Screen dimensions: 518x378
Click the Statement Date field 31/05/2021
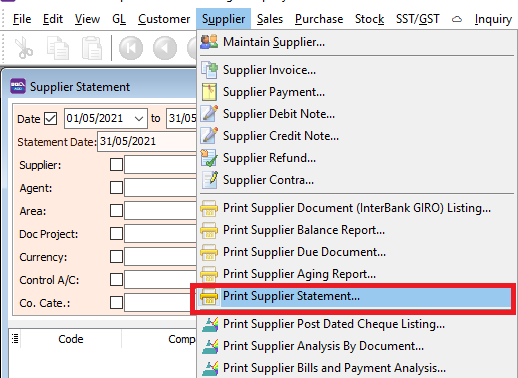[x=147, y=141]
